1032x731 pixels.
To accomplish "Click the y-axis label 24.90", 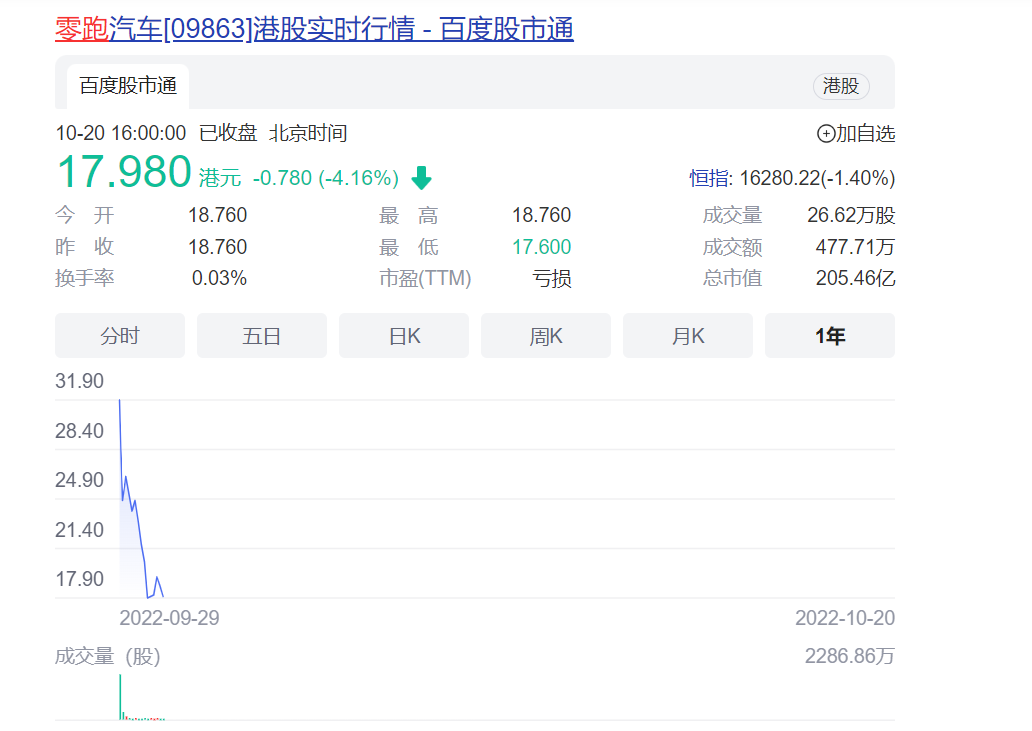I will pyautogui.click(x=80, y=480).
